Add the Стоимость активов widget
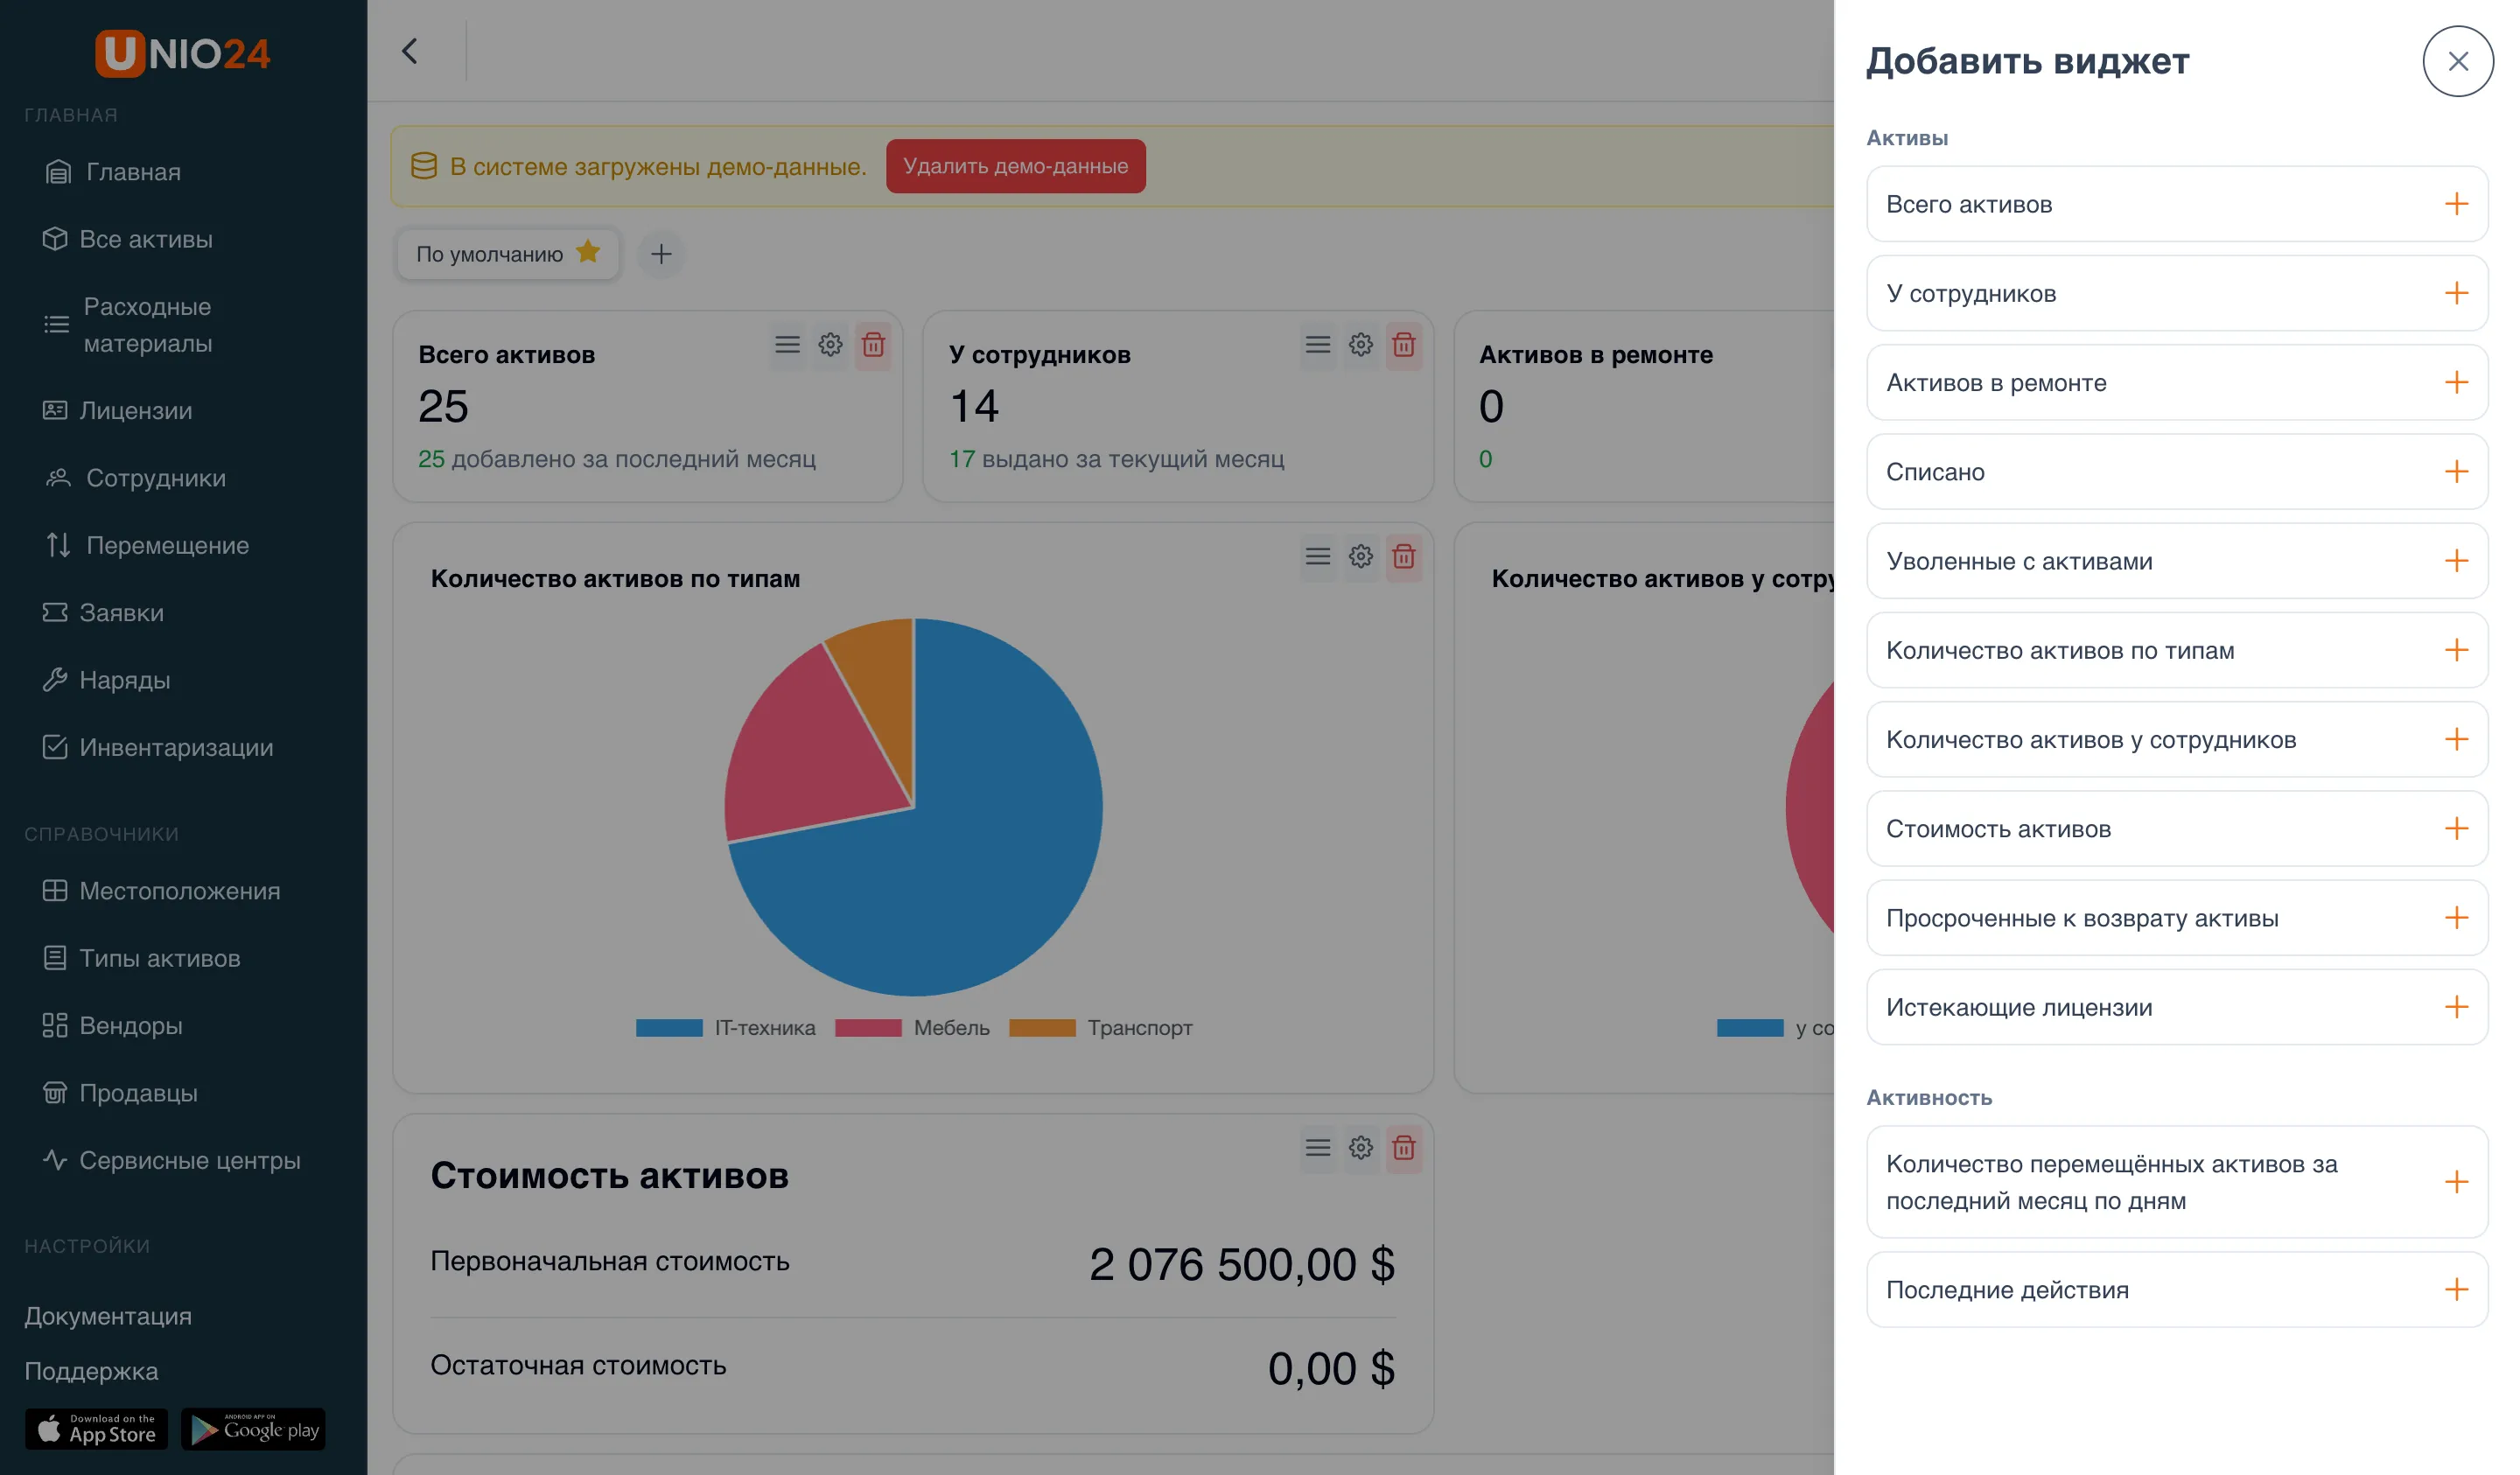 coord(2456,828)
